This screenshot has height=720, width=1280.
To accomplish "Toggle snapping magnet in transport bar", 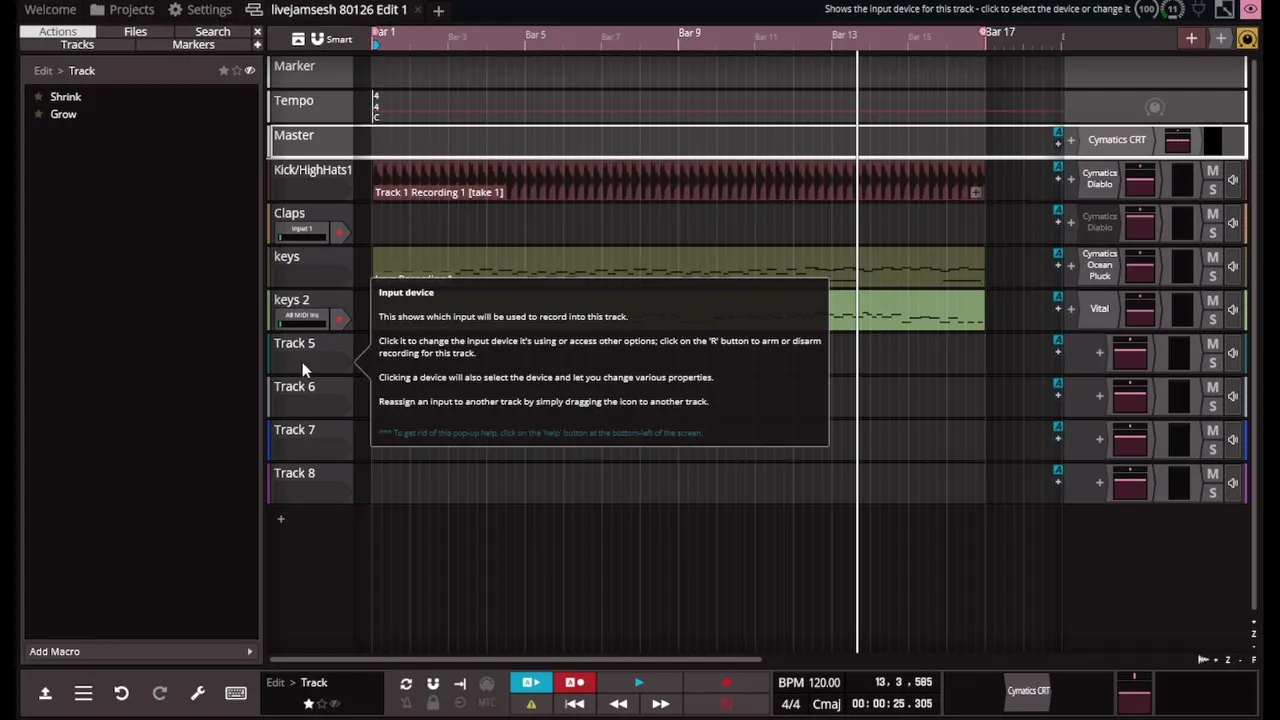I will pyautogui.click(x=433, y=684).
